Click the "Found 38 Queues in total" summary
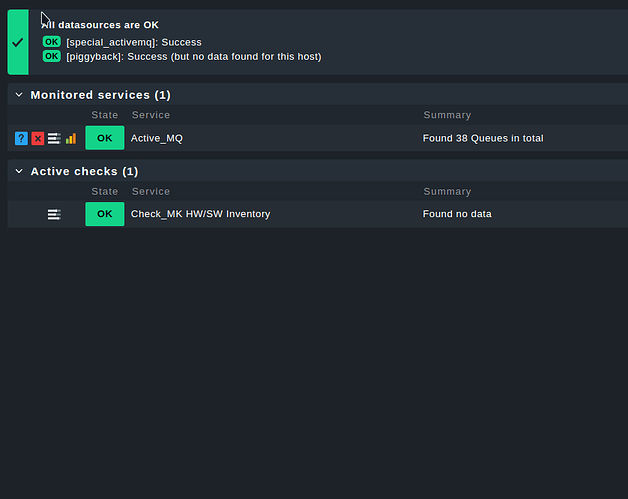This screenshot has width=628, height=499. (483, 138)
